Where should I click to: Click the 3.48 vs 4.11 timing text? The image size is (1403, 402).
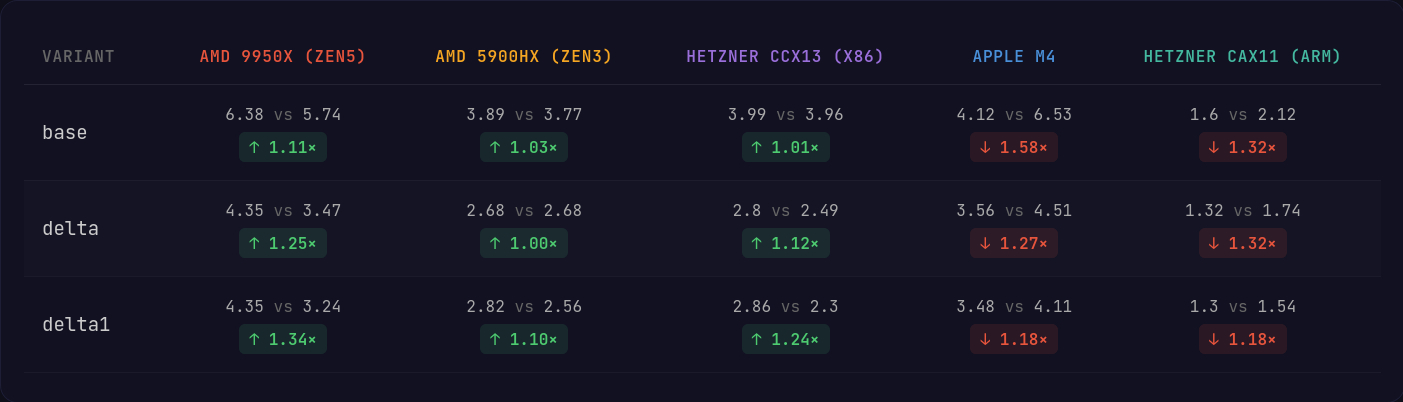1014,307
